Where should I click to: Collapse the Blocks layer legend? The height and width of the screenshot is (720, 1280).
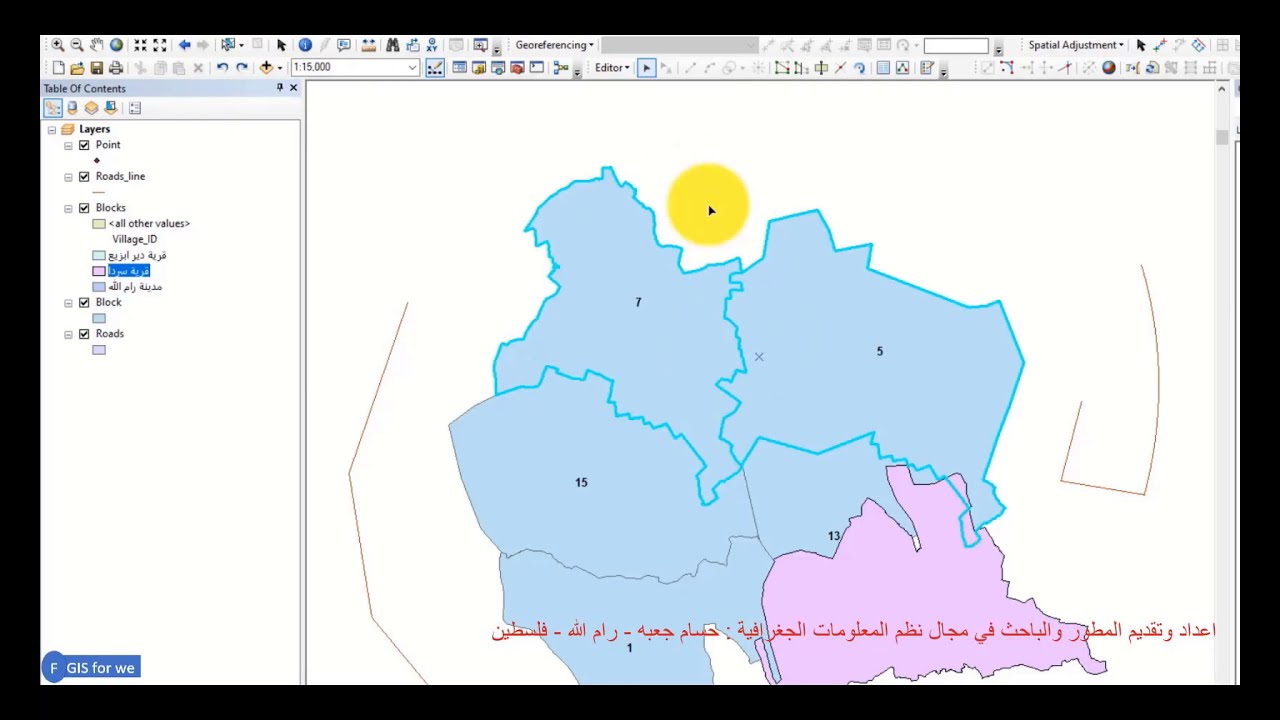click(68, 208)
